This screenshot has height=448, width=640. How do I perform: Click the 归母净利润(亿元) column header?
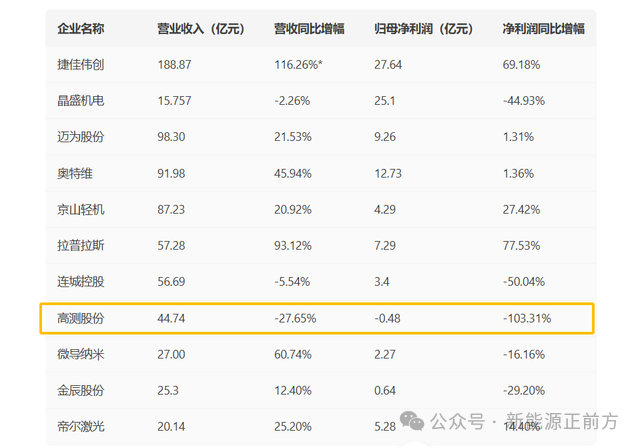coord(424,29)
